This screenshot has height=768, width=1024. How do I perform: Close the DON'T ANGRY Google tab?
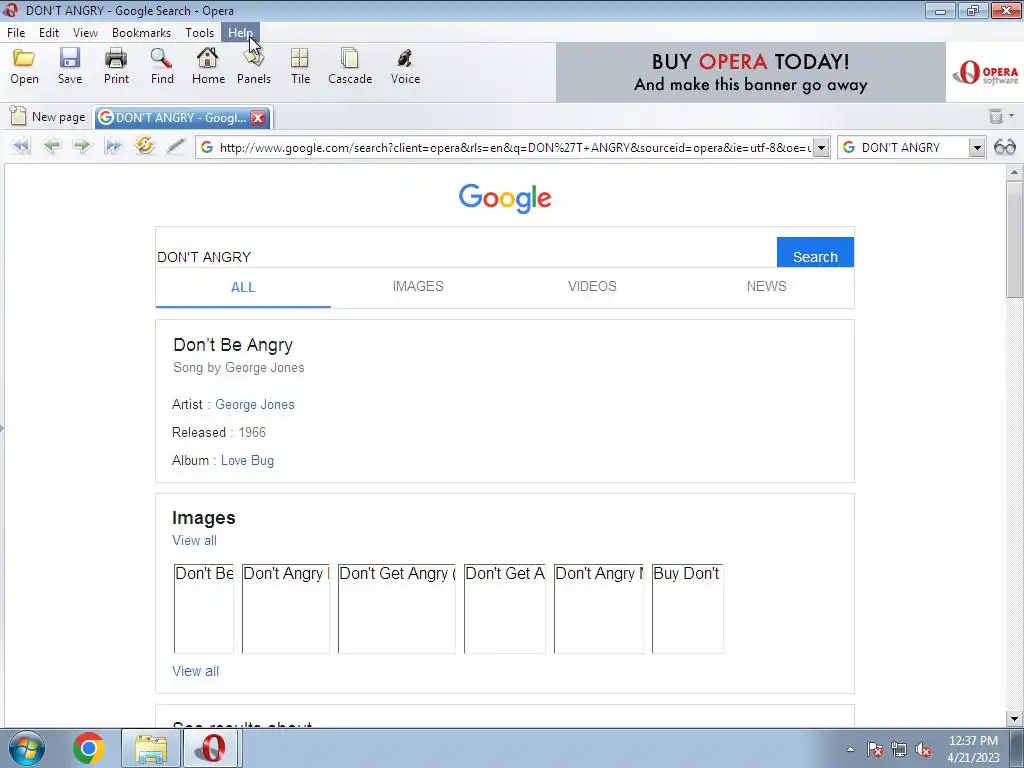258,118
